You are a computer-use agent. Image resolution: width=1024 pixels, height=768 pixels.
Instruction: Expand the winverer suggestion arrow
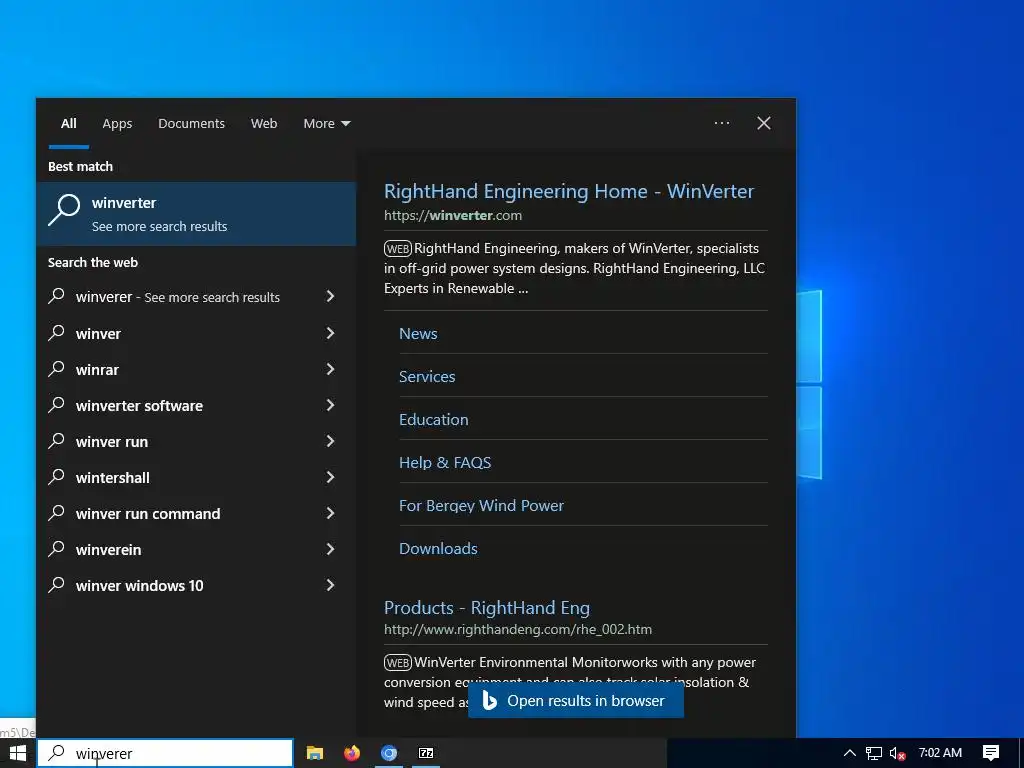click(330, 296)
